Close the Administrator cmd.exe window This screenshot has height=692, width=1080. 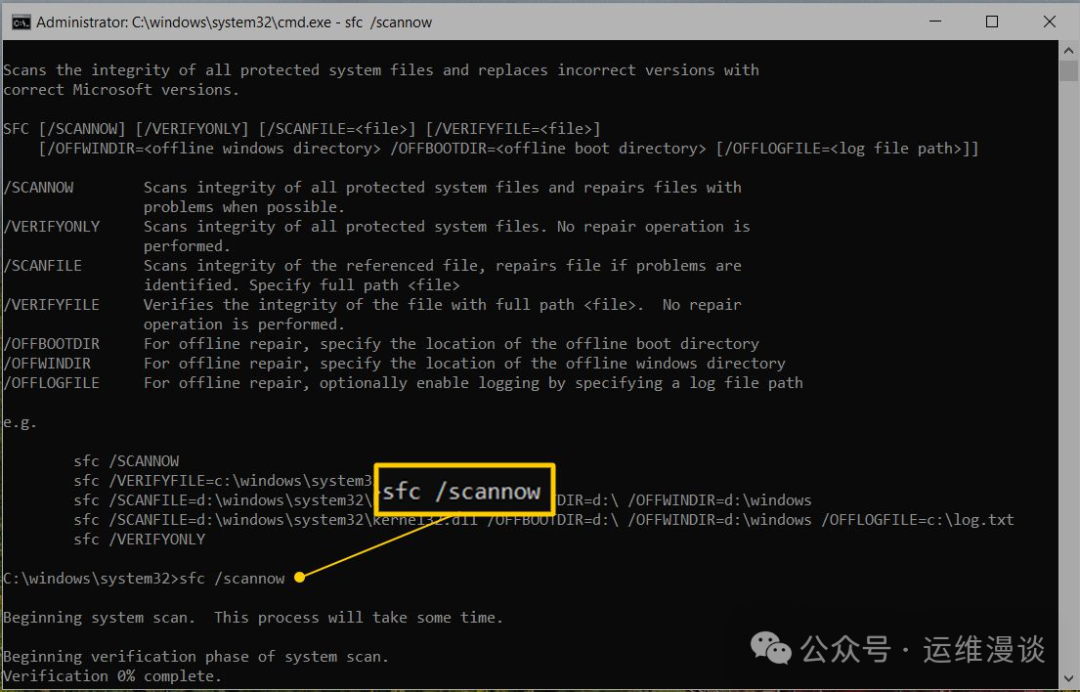coord(1049,21)
